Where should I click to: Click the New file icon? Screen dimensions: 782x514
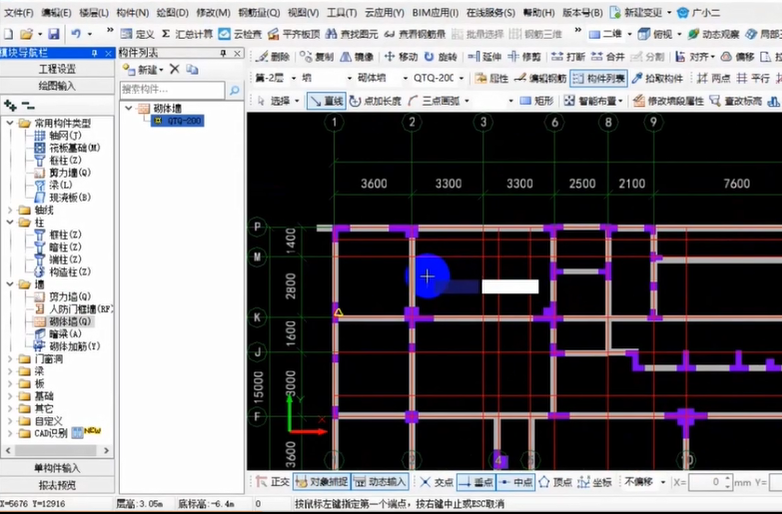tap(8, 34)
